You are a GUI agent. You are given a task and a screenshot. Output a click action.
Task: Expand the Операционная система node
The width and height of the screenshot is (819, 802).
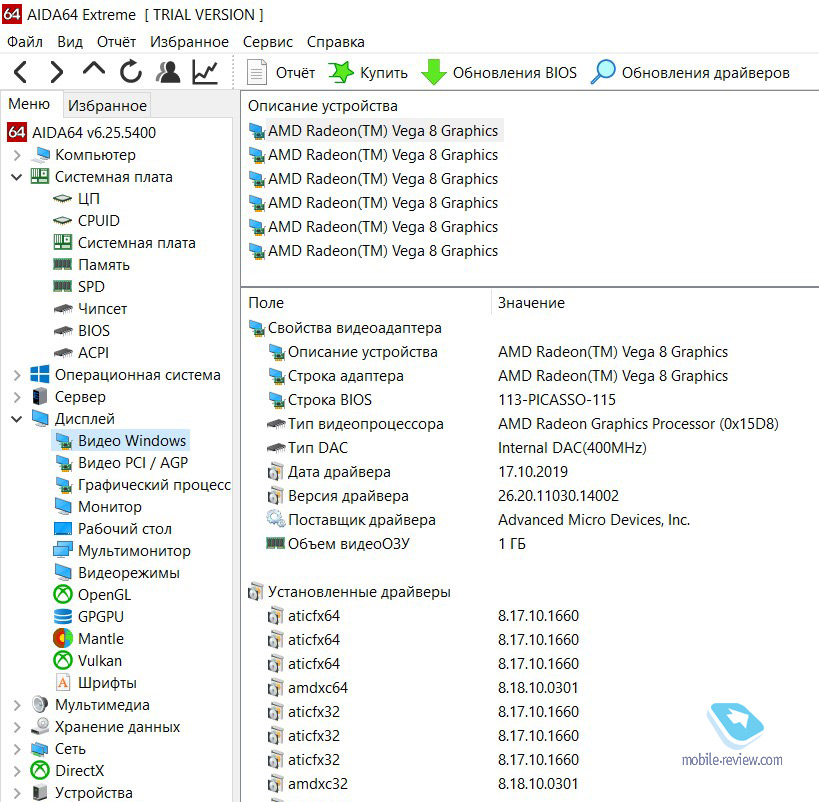(x=17, y=375)
